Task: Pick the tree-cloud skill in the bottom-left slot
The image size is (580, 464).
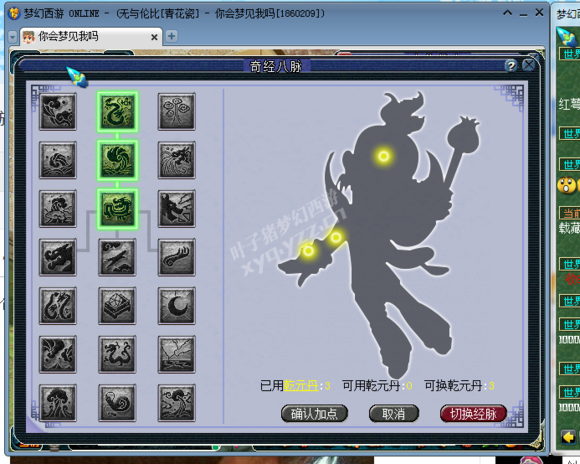Action: click(58, 403)
